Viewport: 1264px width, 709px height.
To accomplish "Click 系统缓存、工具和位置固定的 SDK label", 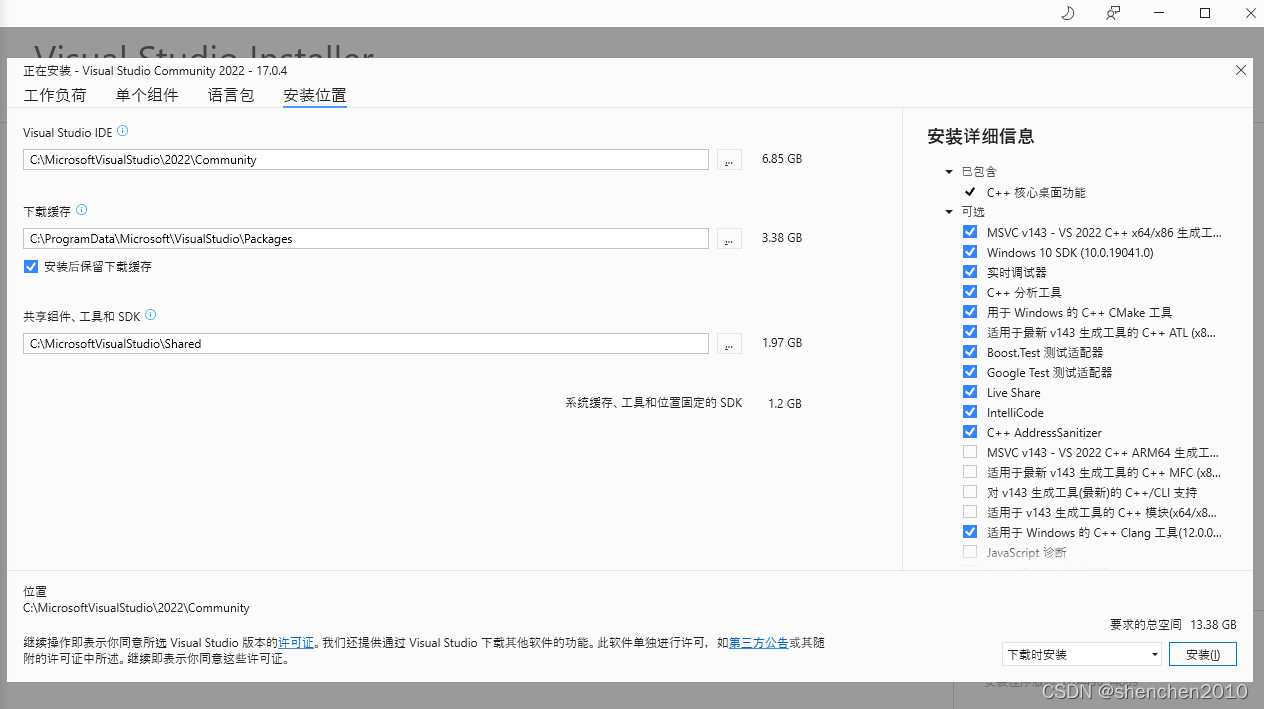I will (654, 403).
